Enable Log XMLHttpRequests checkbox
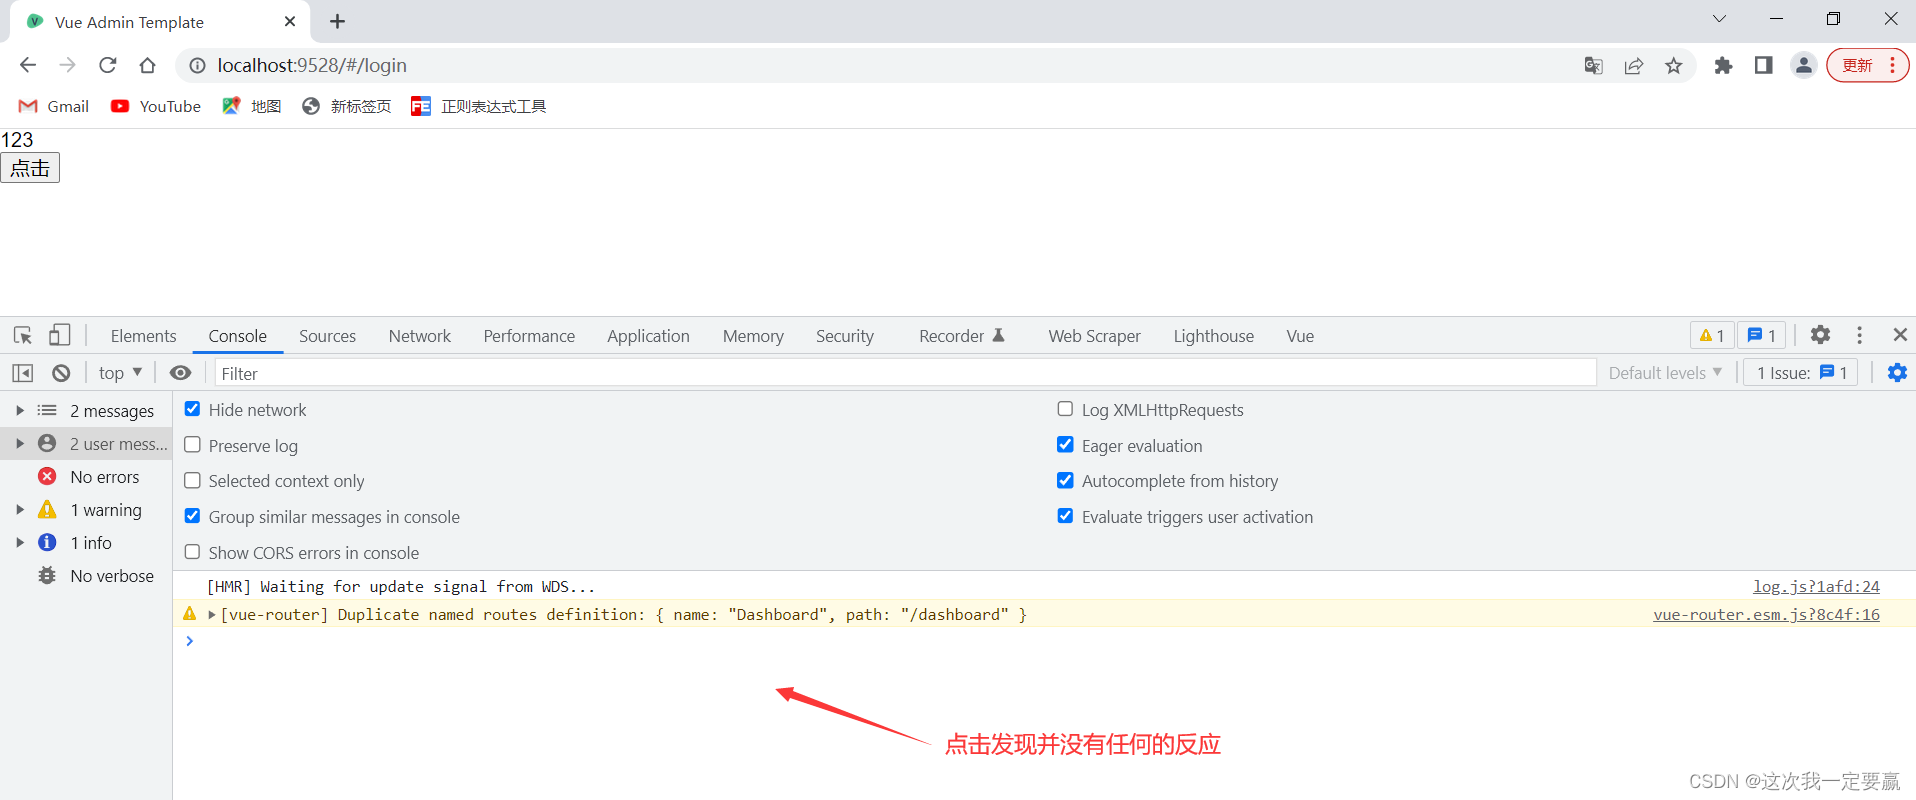Screen dimensions: 1916x800 1065,409
